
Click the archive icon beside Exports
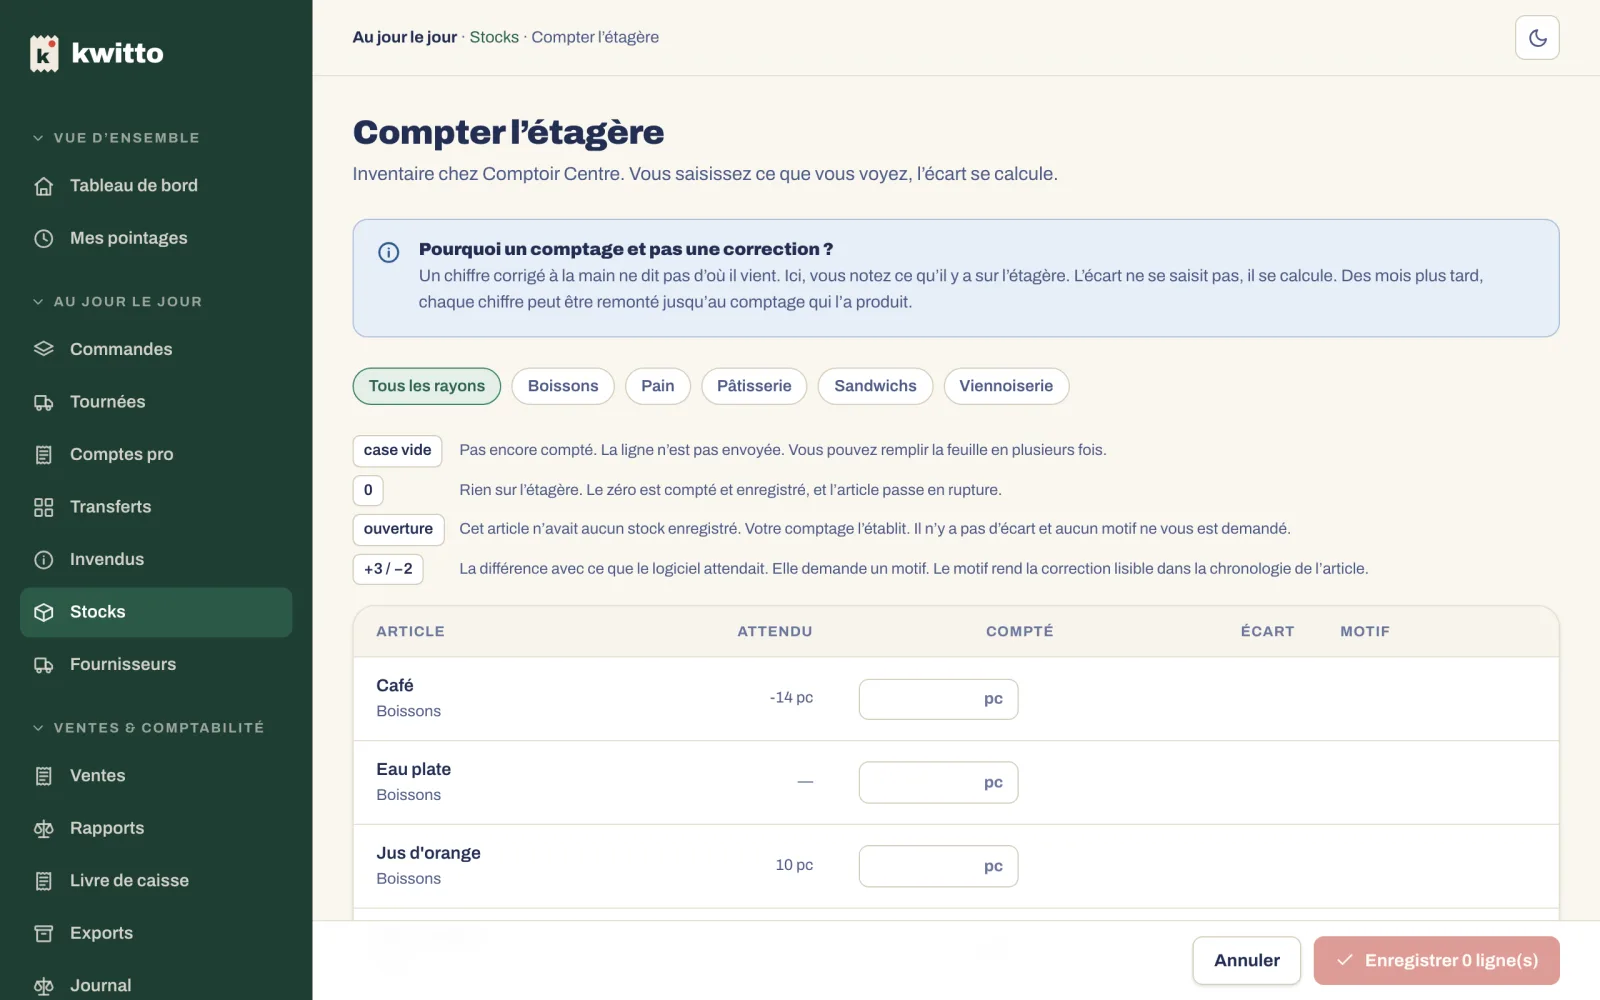pos(44,933)
